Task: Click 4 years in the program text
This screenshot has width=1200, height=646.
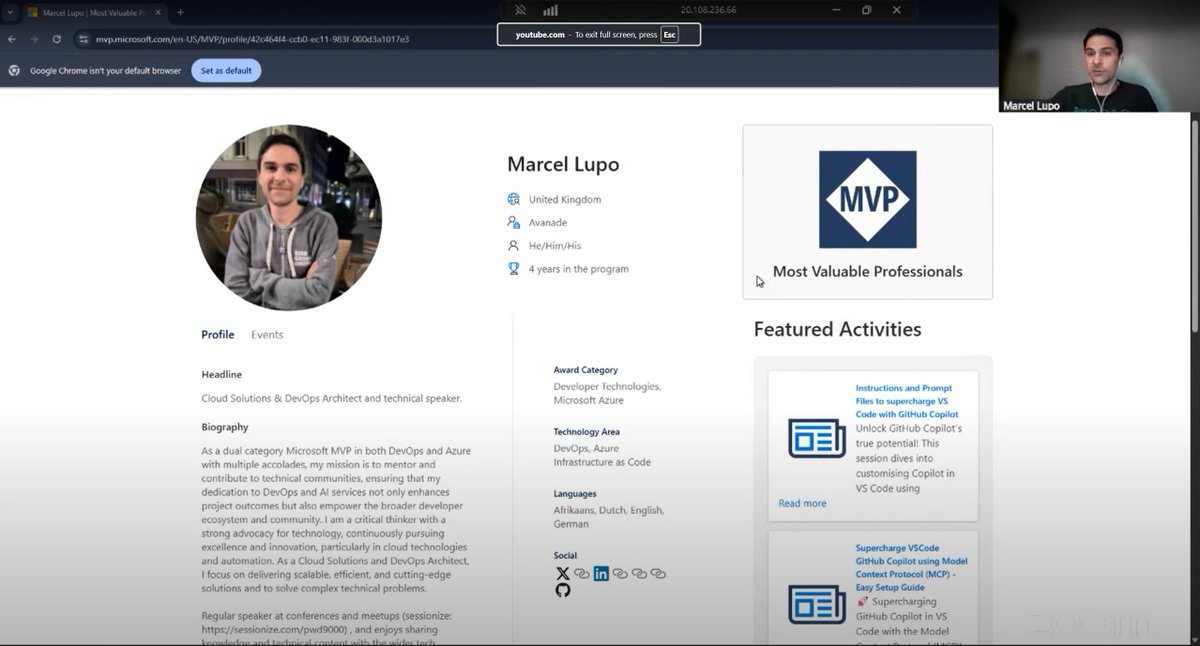Action: click(579, 268)
